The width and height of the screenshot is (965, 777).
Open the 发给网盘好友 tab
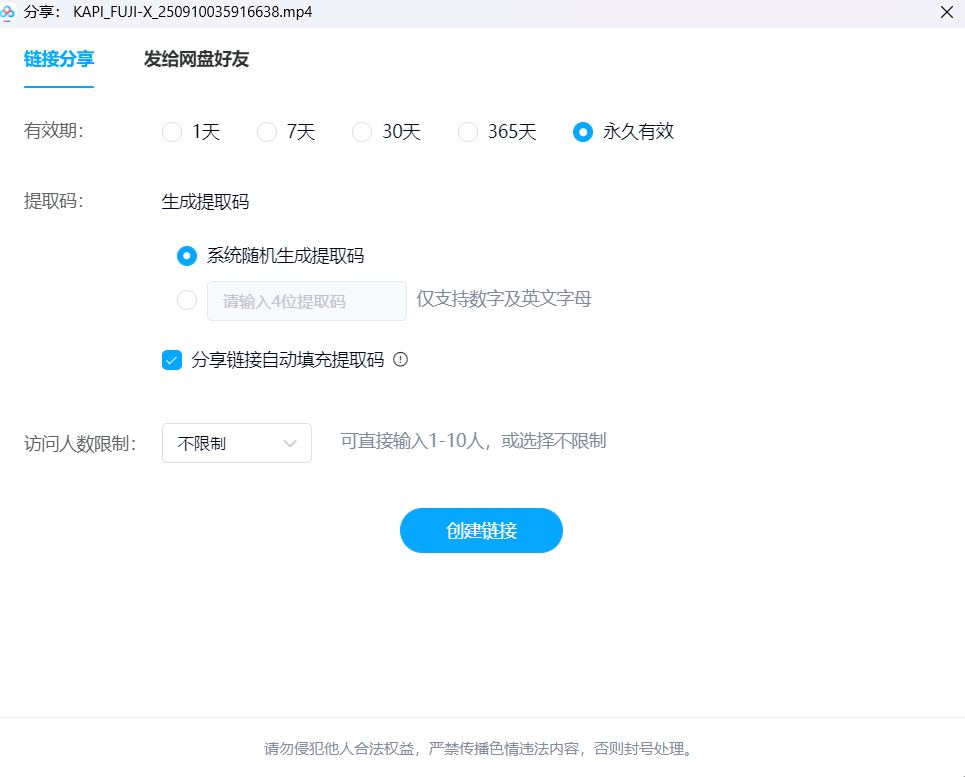point(196,59)
